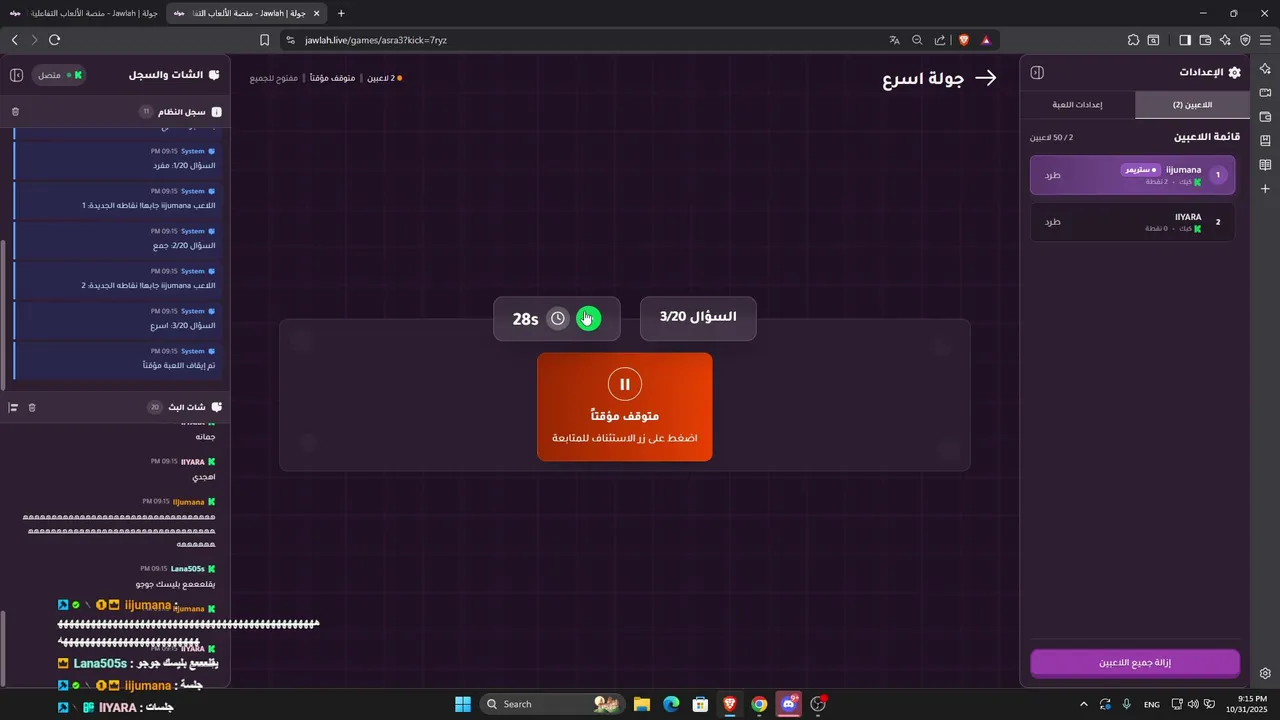Click the timer clock icon
Image resolution: width=1280 pixels, height=720 pixels.
pos(558,318)
